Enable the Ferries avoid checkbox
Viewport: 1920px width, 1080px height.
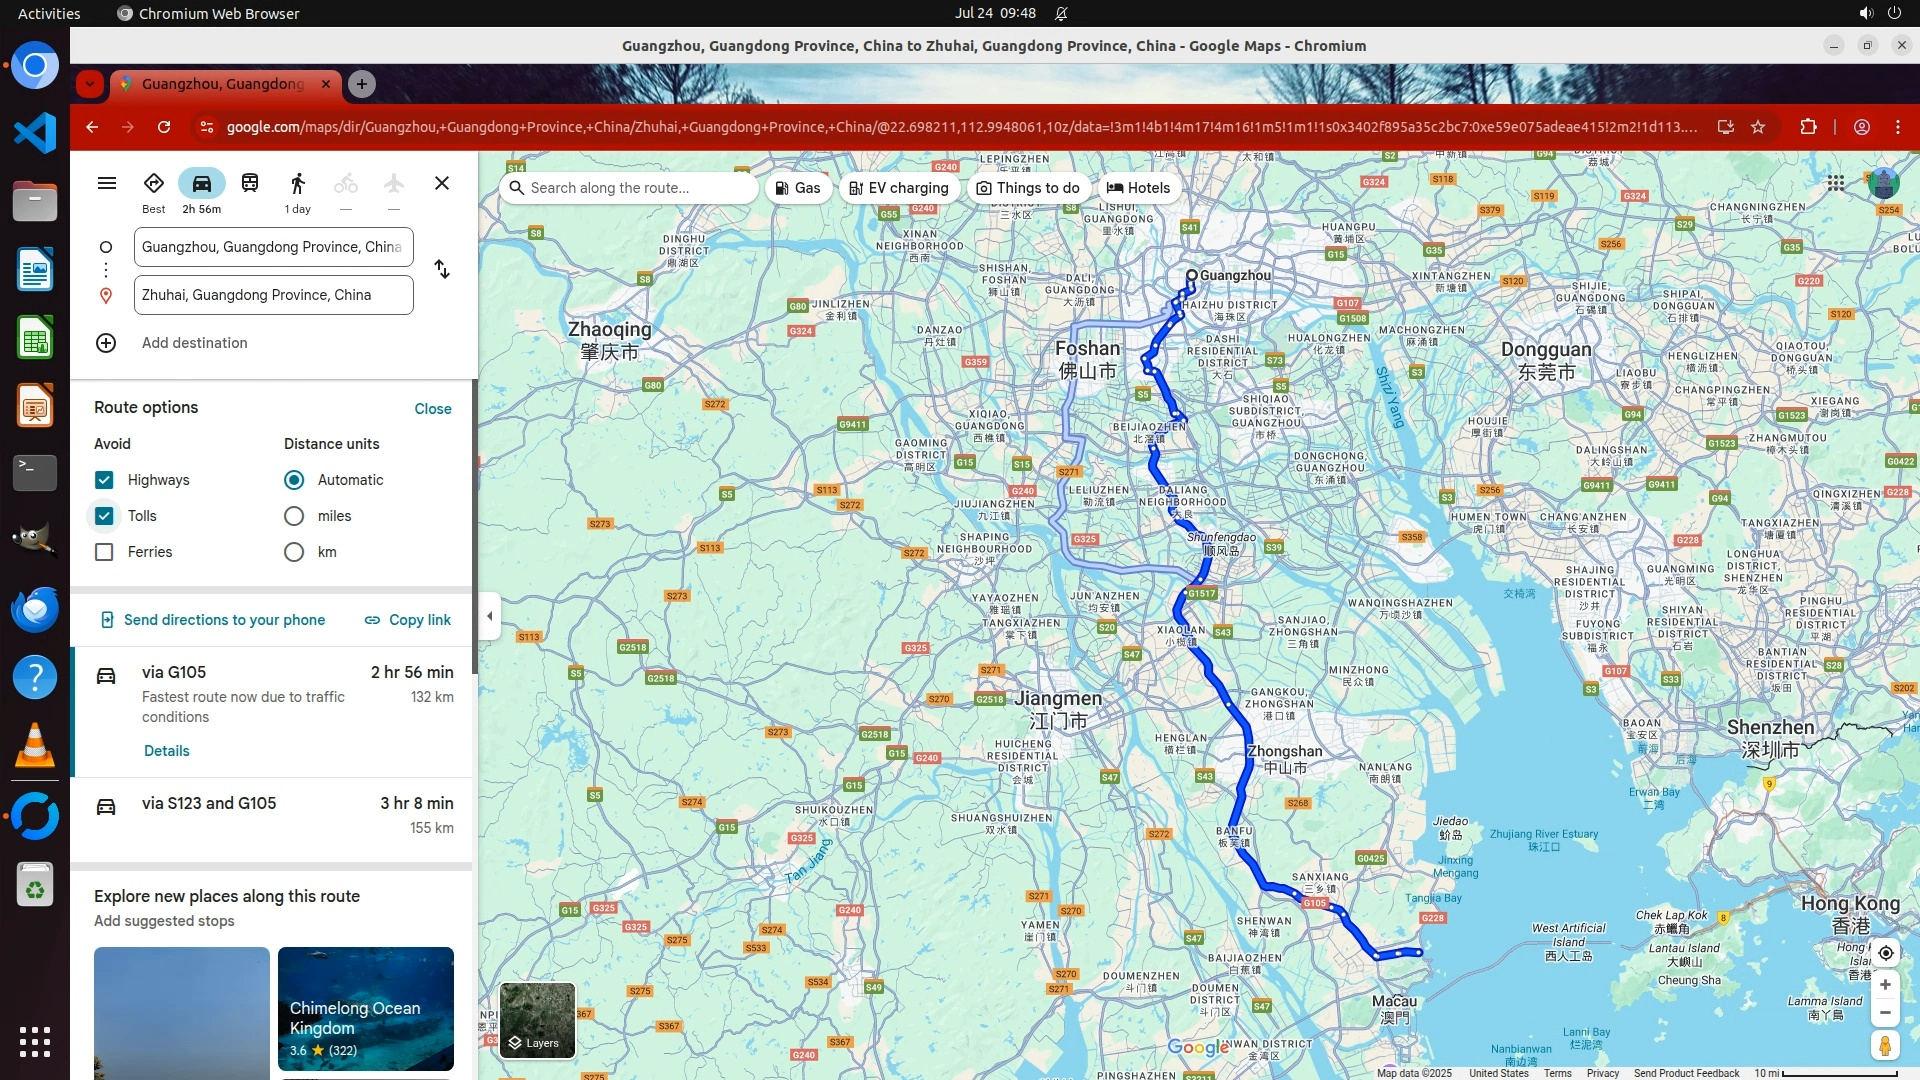[104, 552]
